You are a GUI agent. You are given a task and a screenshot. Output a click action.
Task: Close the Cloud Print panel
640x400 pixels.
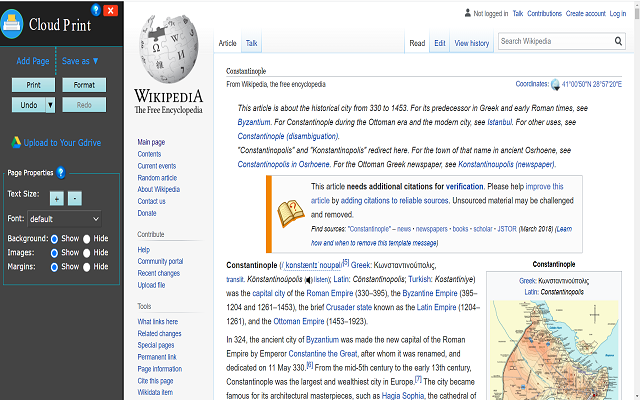[x=111, y=10]
